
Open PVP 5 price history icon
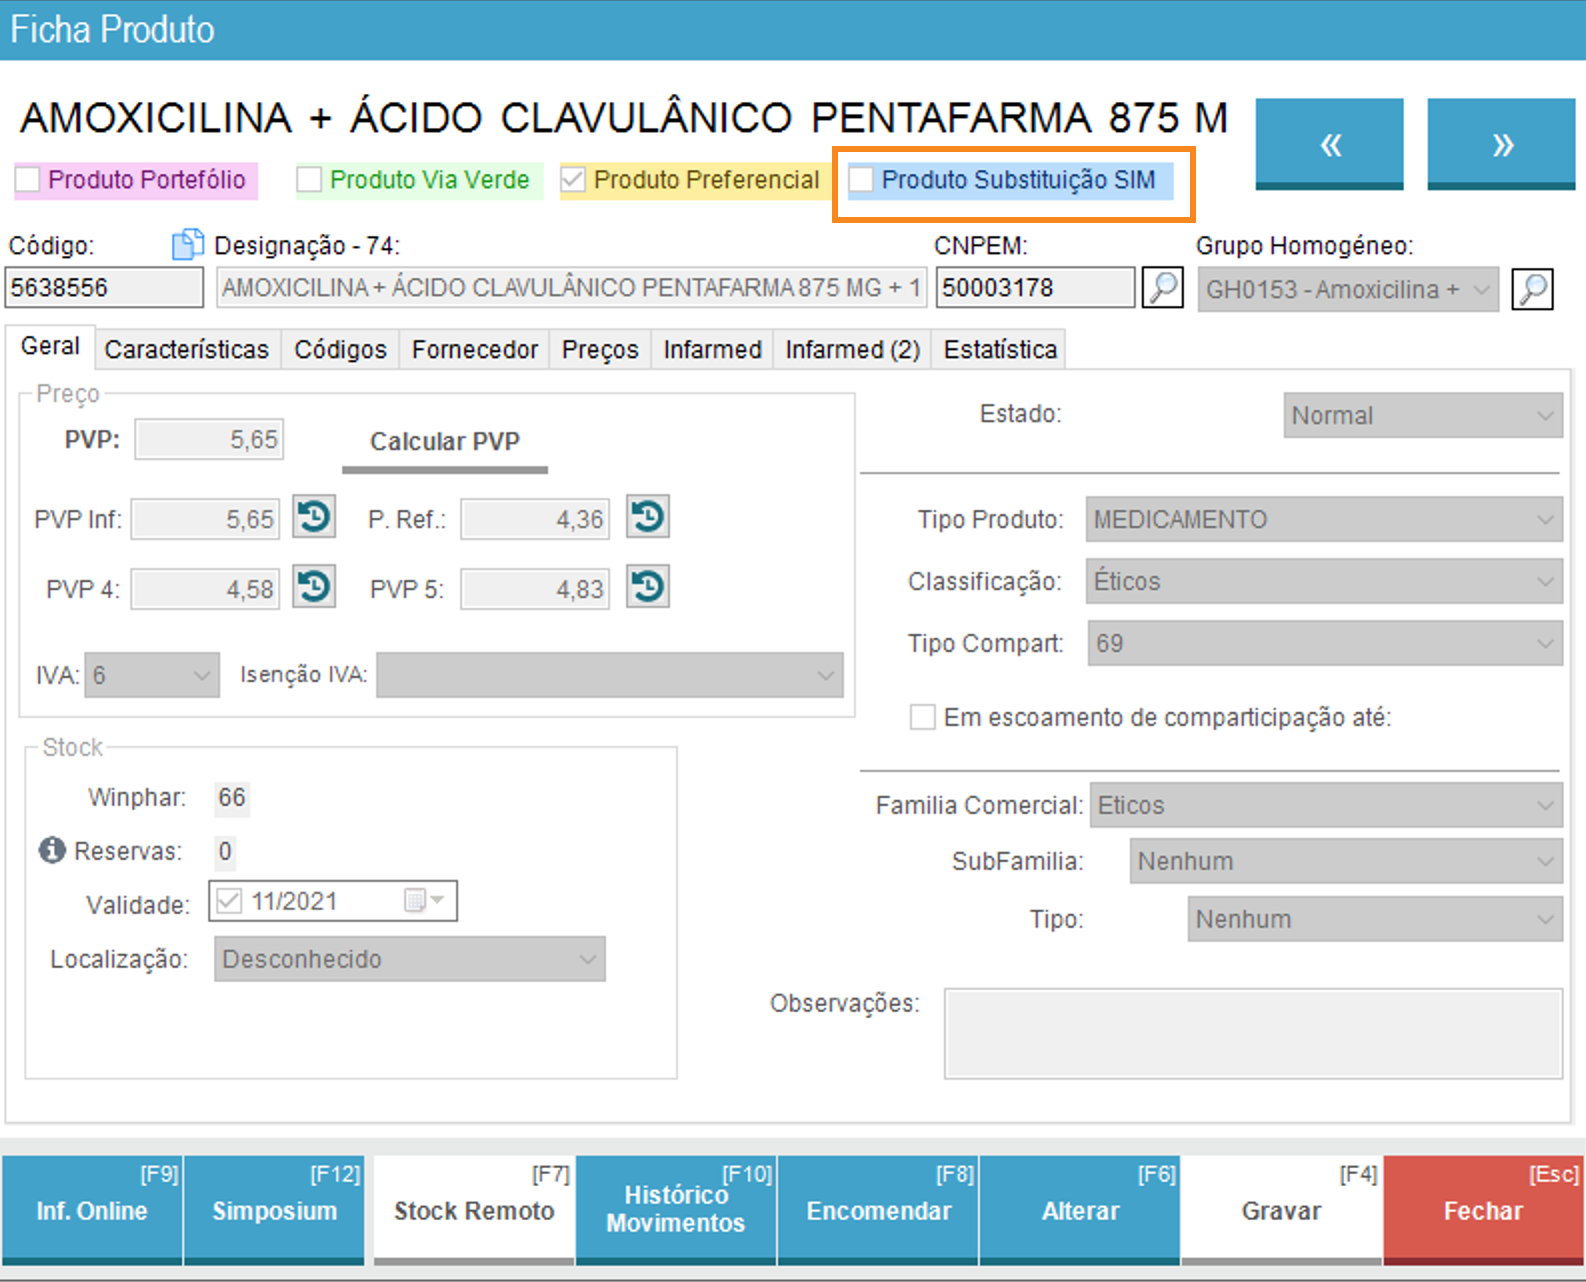click(648, 587)
